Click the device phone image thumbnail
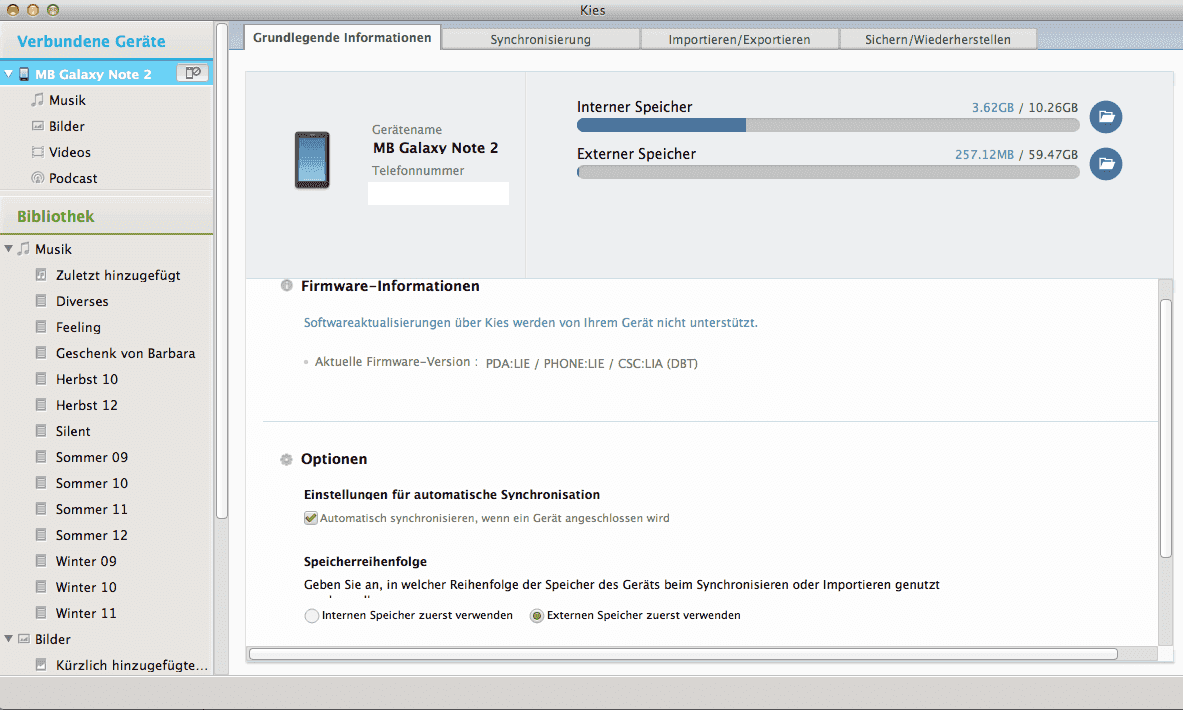 pyautogui.click(x=312, y=160)
